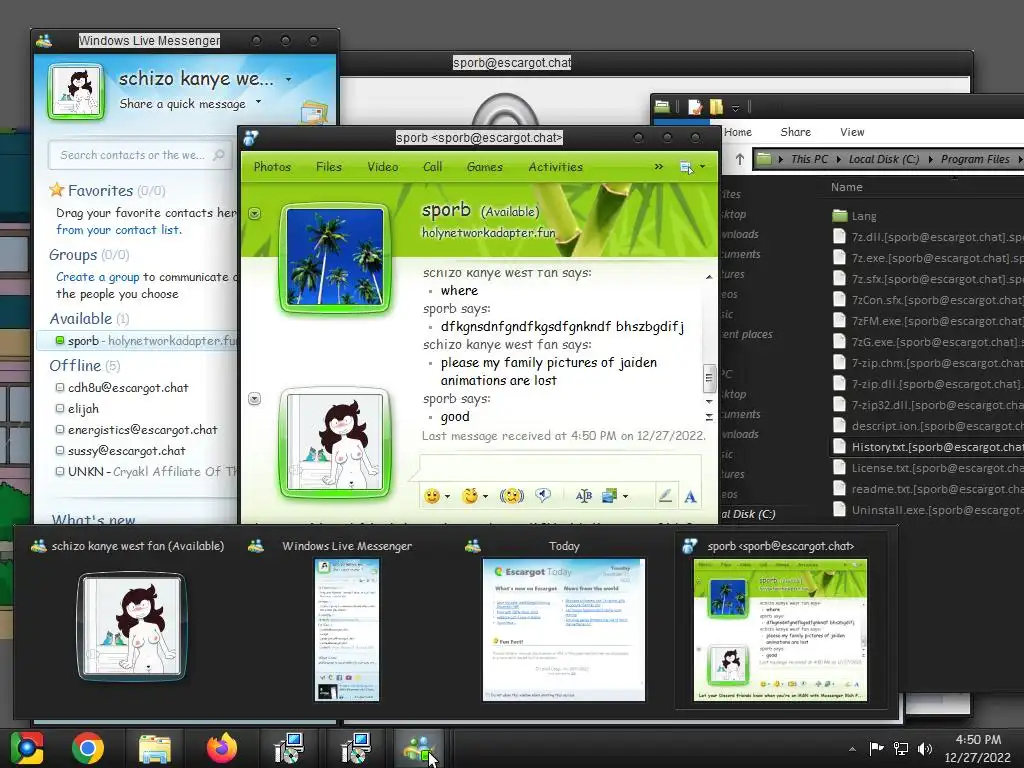Click the search magnifier icon in Messenger
The height and width of the screenshot is (768, 1024).
point(219,155)
